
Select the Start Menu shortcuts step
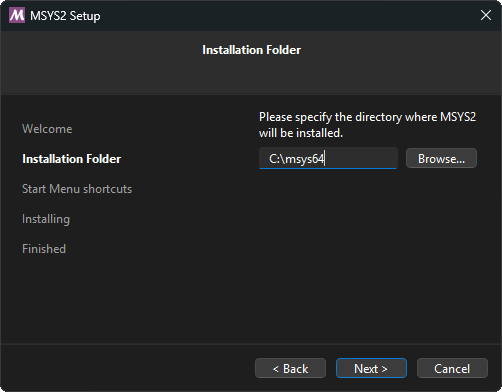click(x=77, y=189)
